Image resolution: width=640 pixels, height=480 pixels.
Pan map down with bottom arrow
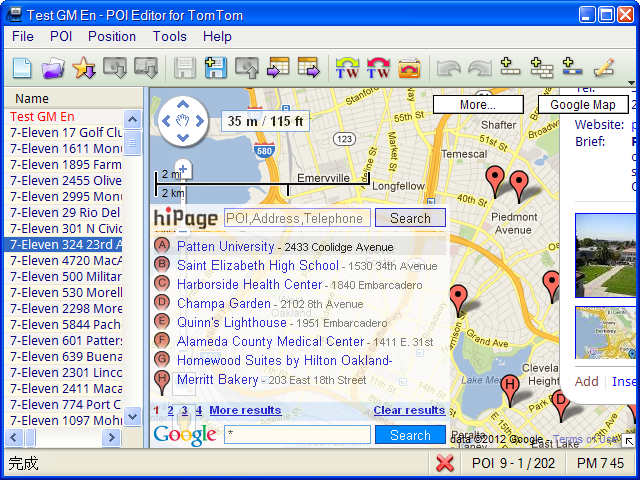[x=183, y=138]
